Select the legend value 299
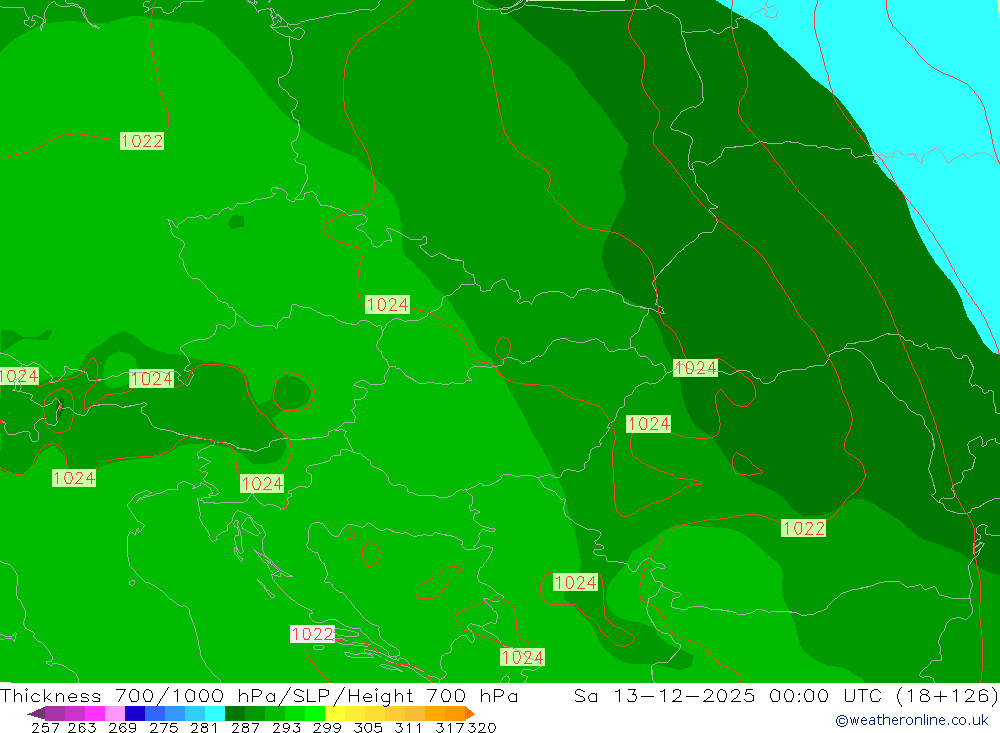 [x=327, y=728]
